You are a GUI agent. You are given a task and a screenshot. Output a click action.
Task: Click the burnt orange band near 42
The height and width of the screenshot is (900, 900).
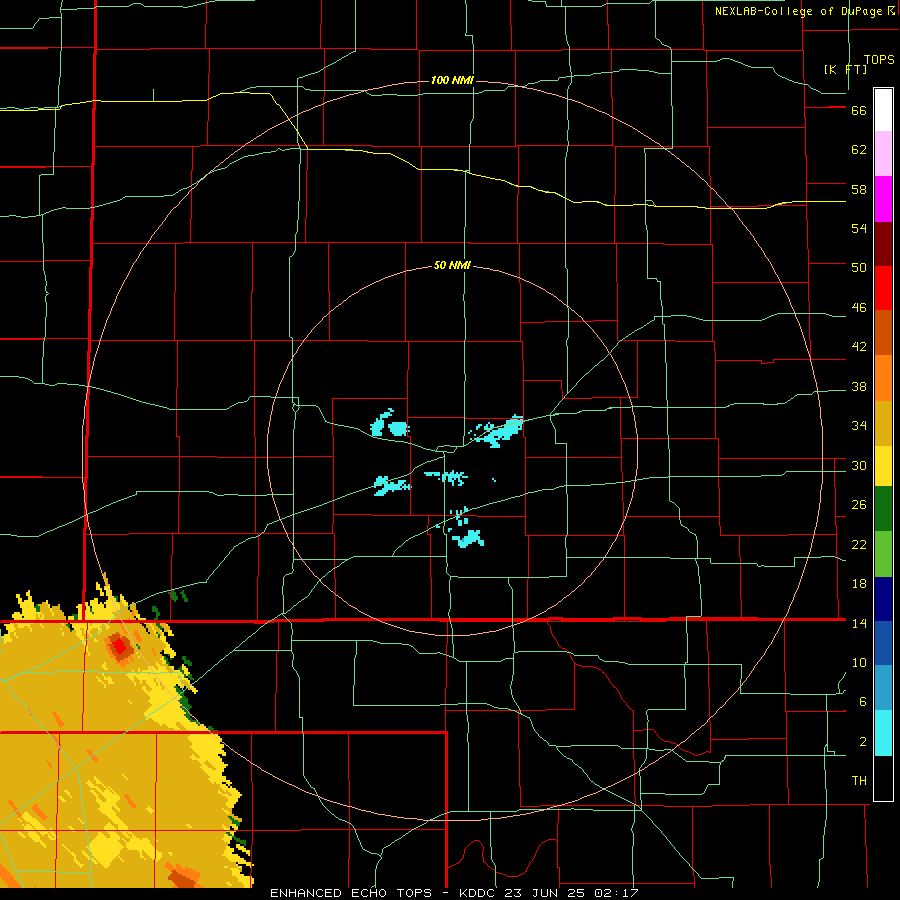883,333
